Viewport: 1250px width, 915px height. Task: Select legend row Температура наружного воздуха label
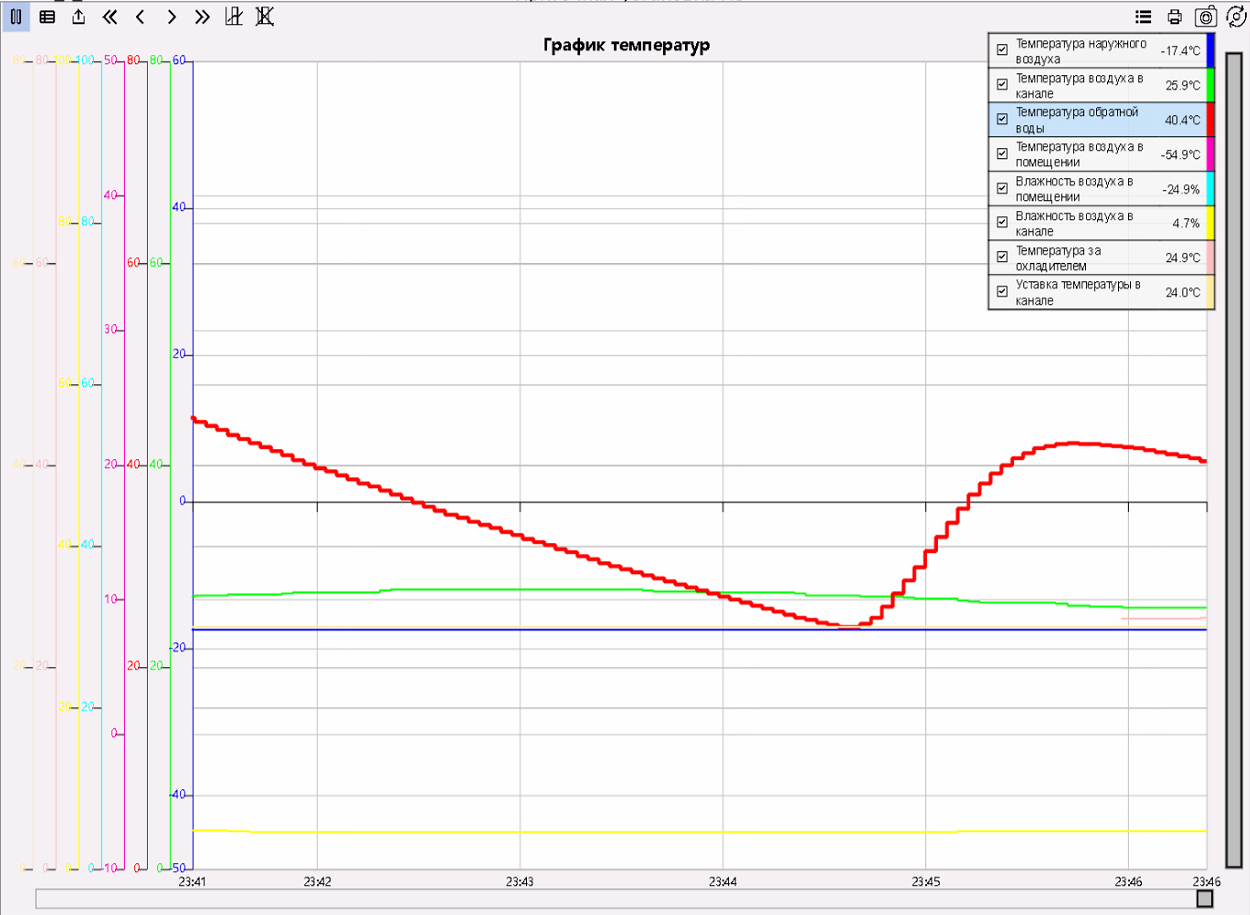(1079, 51)
